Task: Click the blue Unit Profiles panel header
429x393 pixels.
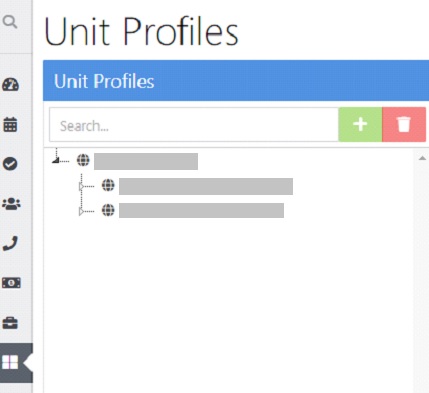Action: pos(236,81)
